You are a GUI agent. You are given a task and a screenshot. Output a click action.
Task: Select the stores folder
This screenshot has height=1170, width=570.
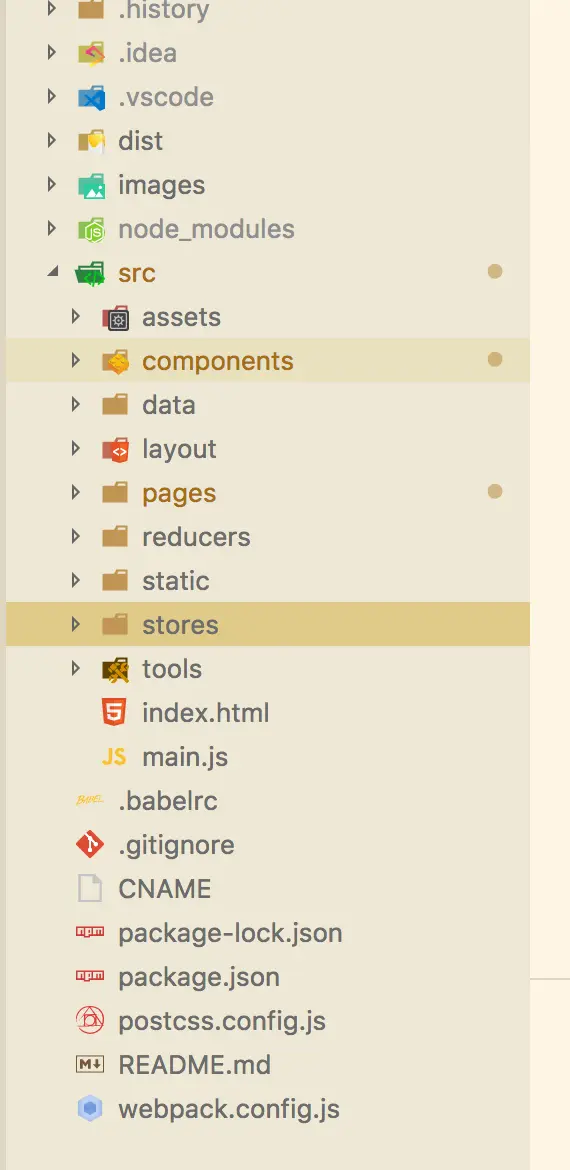click(268, 625)
